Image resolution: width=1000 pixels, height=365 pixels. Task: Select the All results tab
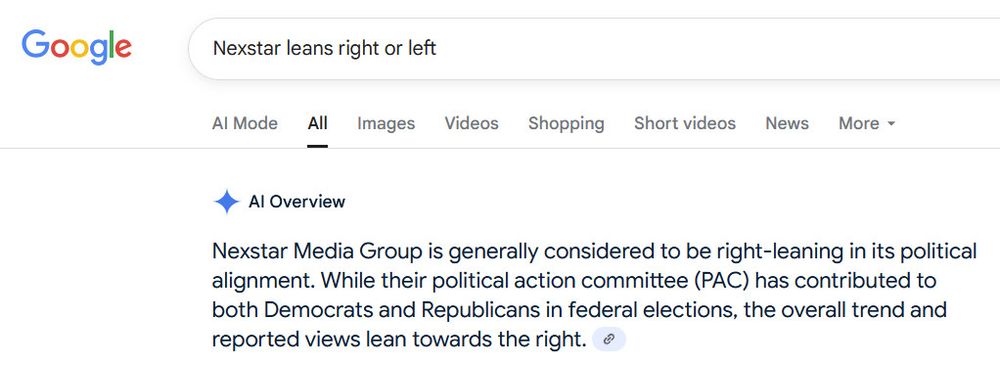tap(318, 123)
